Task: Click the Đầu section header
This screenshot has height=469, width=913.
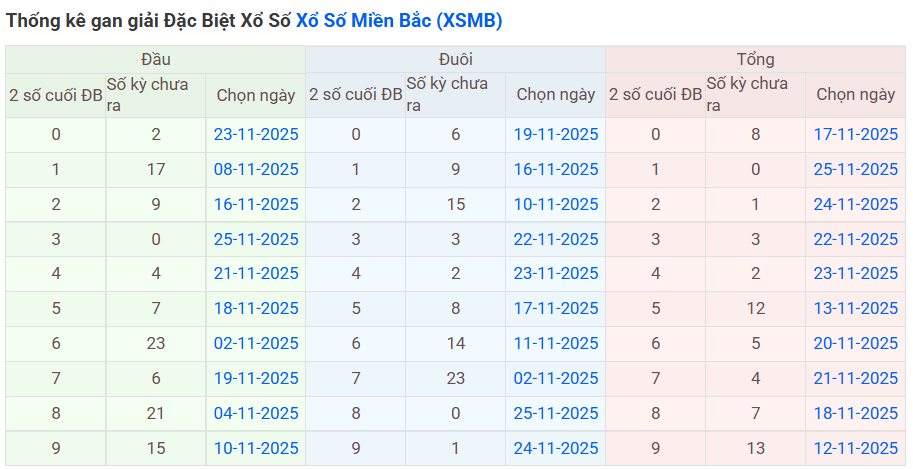Action: (155, 59)
